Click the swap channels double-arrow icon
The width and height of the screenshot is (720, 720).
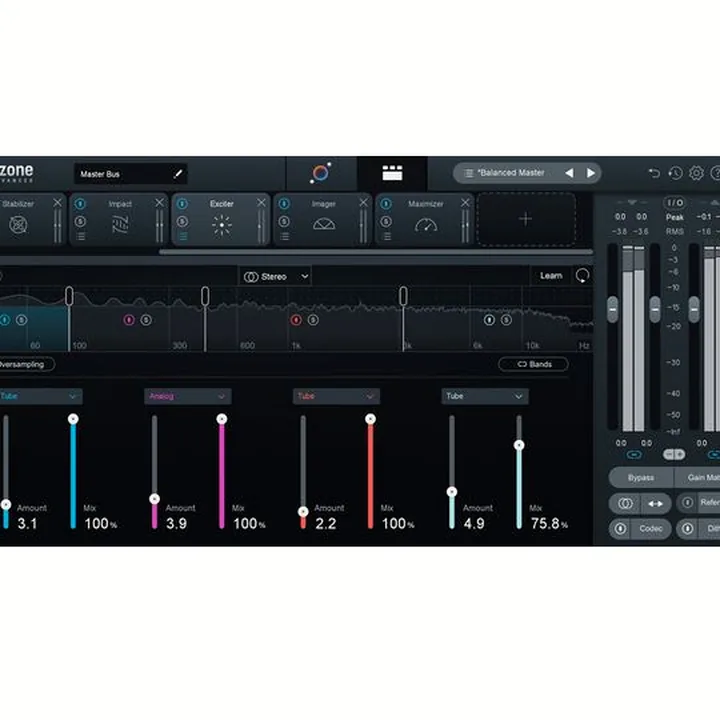click(x=655, y=503)
